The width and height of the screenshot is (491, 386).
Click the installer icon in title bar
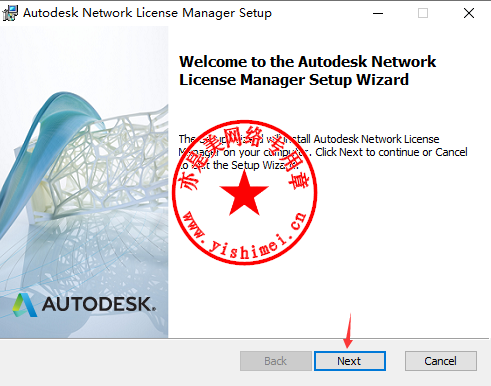[x=10, y=13]
